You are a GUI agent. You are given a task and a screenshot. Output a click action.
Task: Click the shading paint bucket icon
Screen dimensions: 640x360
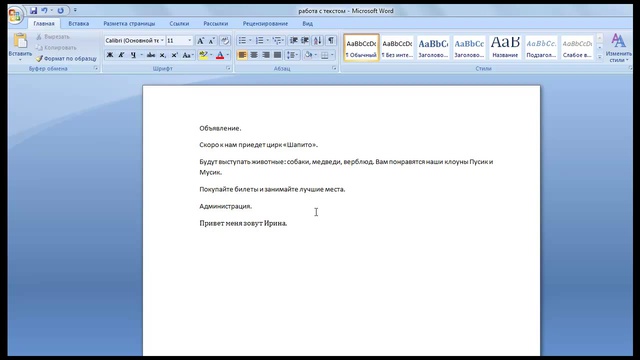309,55
